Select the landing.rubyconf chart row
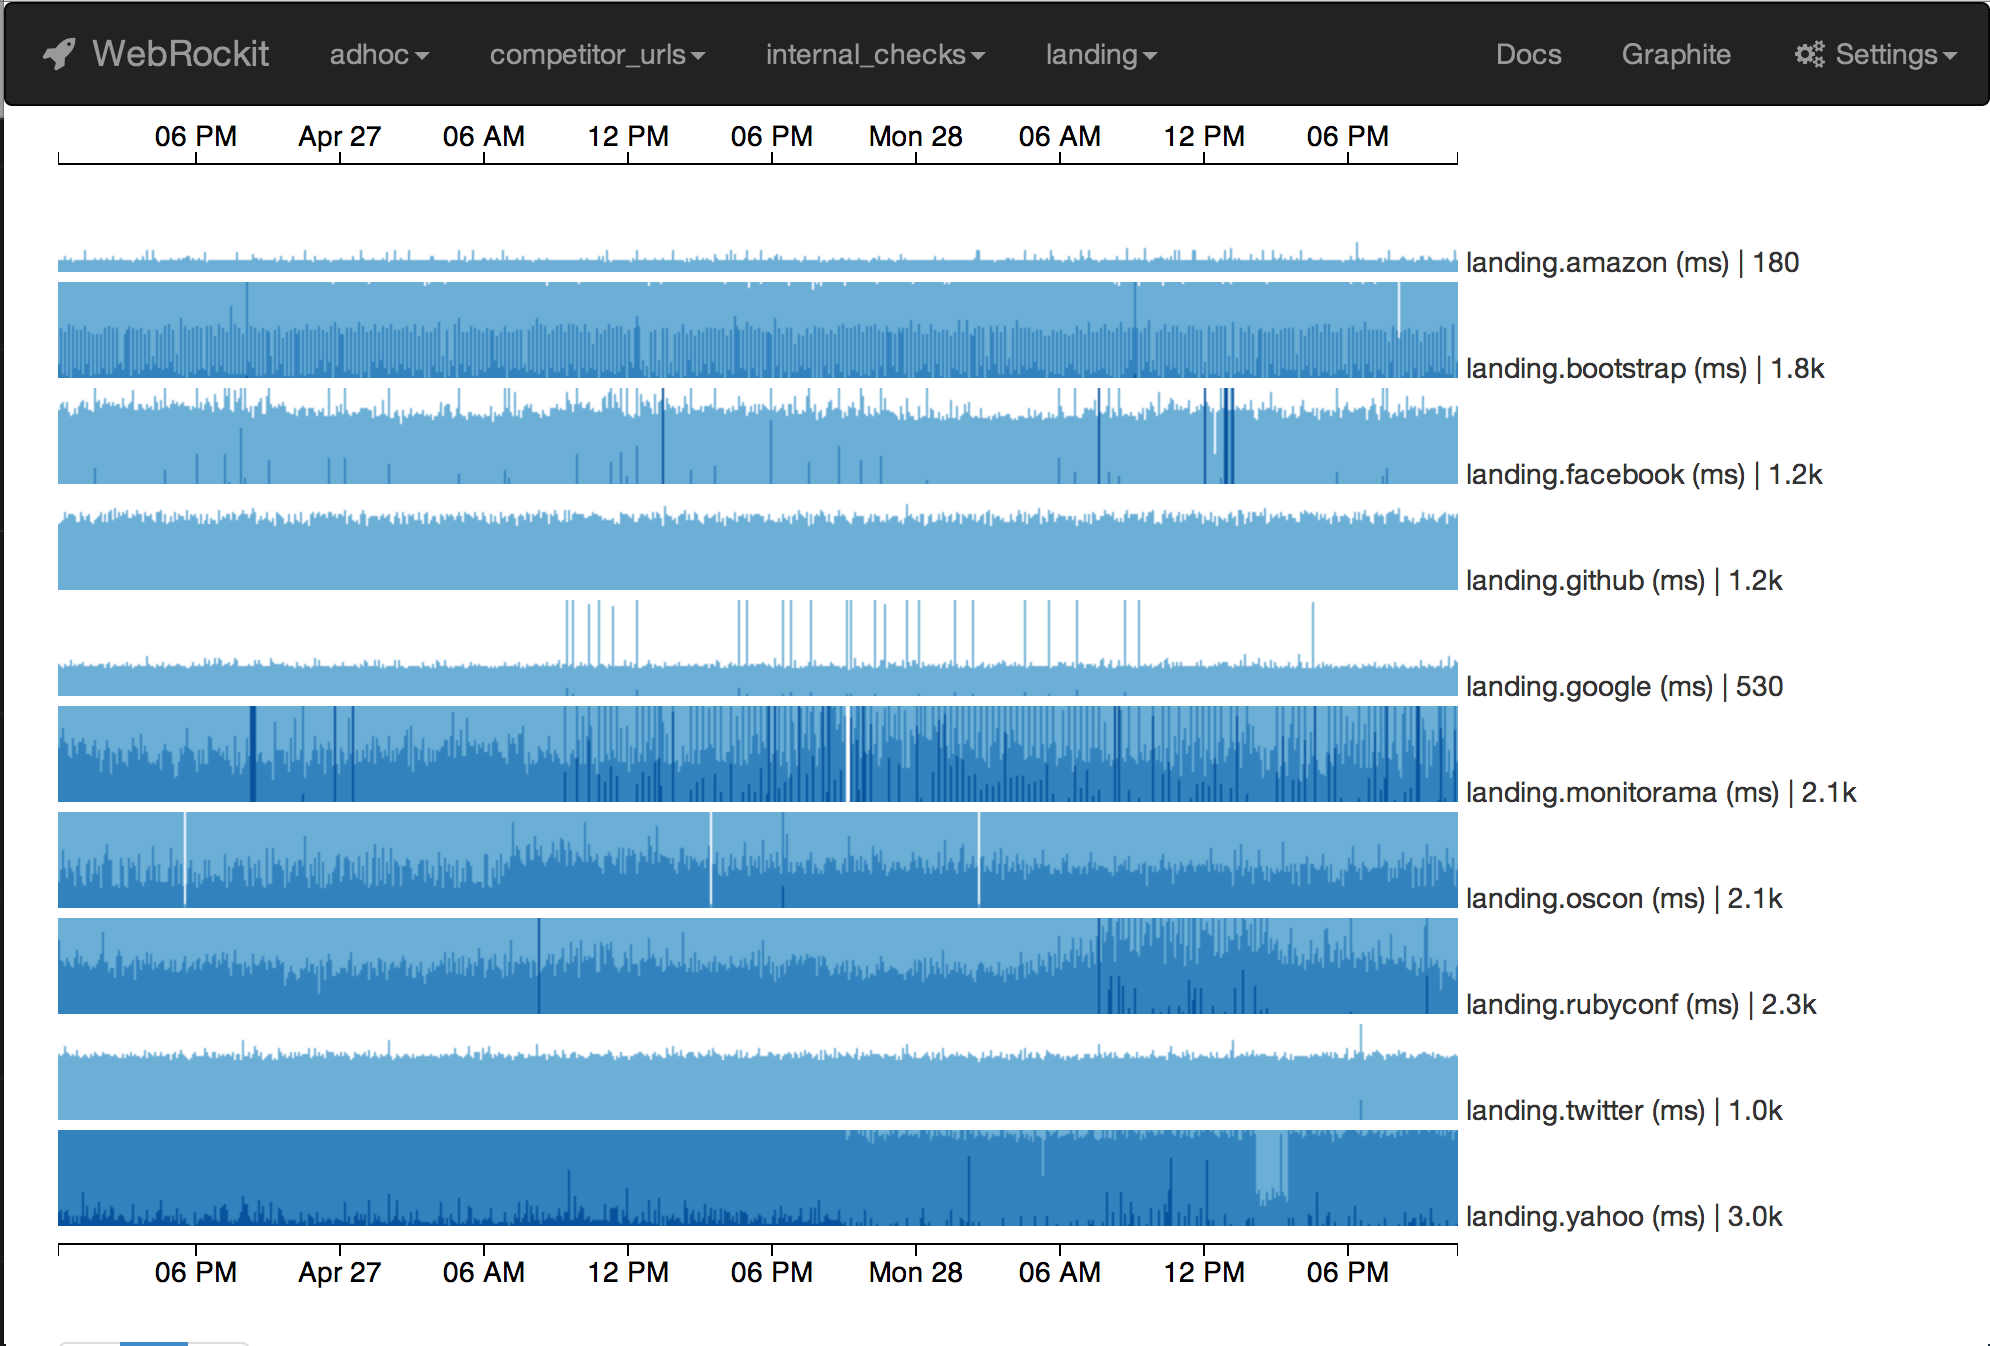1990x1346 pixels. click(757, 966)
